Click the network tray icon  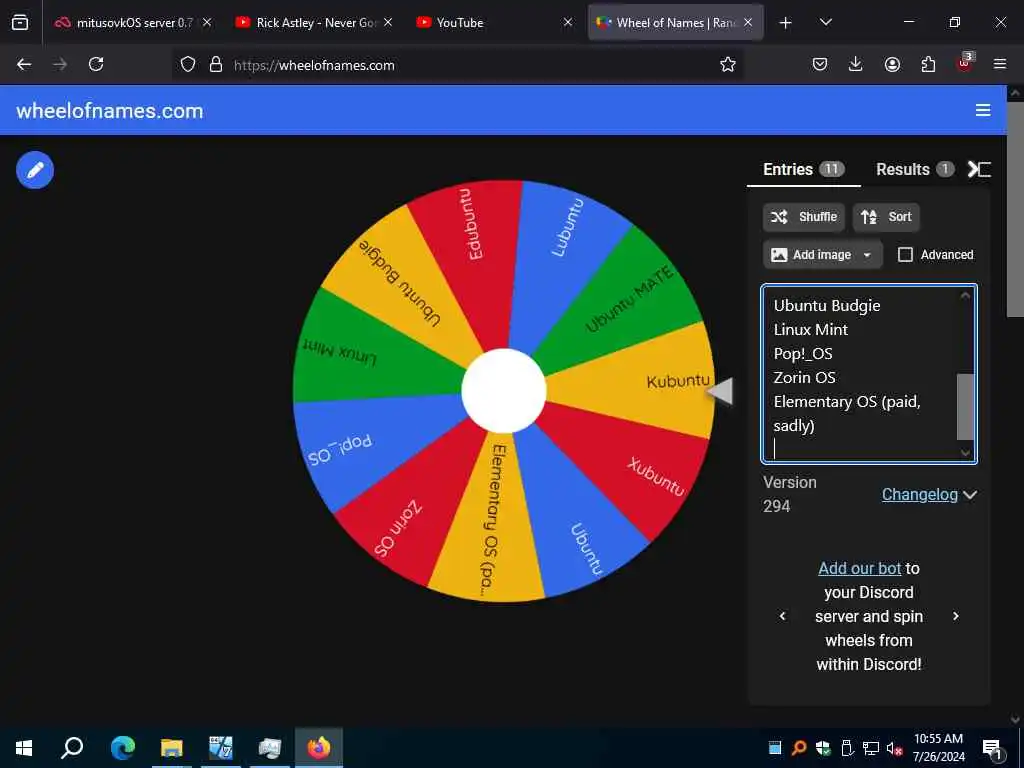871,748
